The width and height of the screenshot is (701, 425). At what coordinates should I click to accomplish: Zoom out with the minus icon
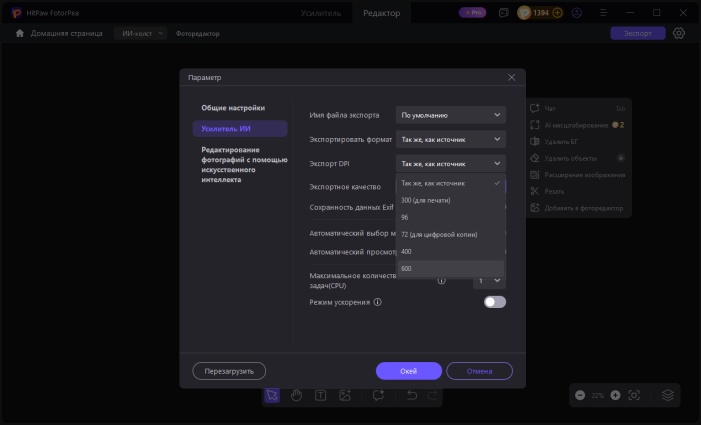(580, 395)
